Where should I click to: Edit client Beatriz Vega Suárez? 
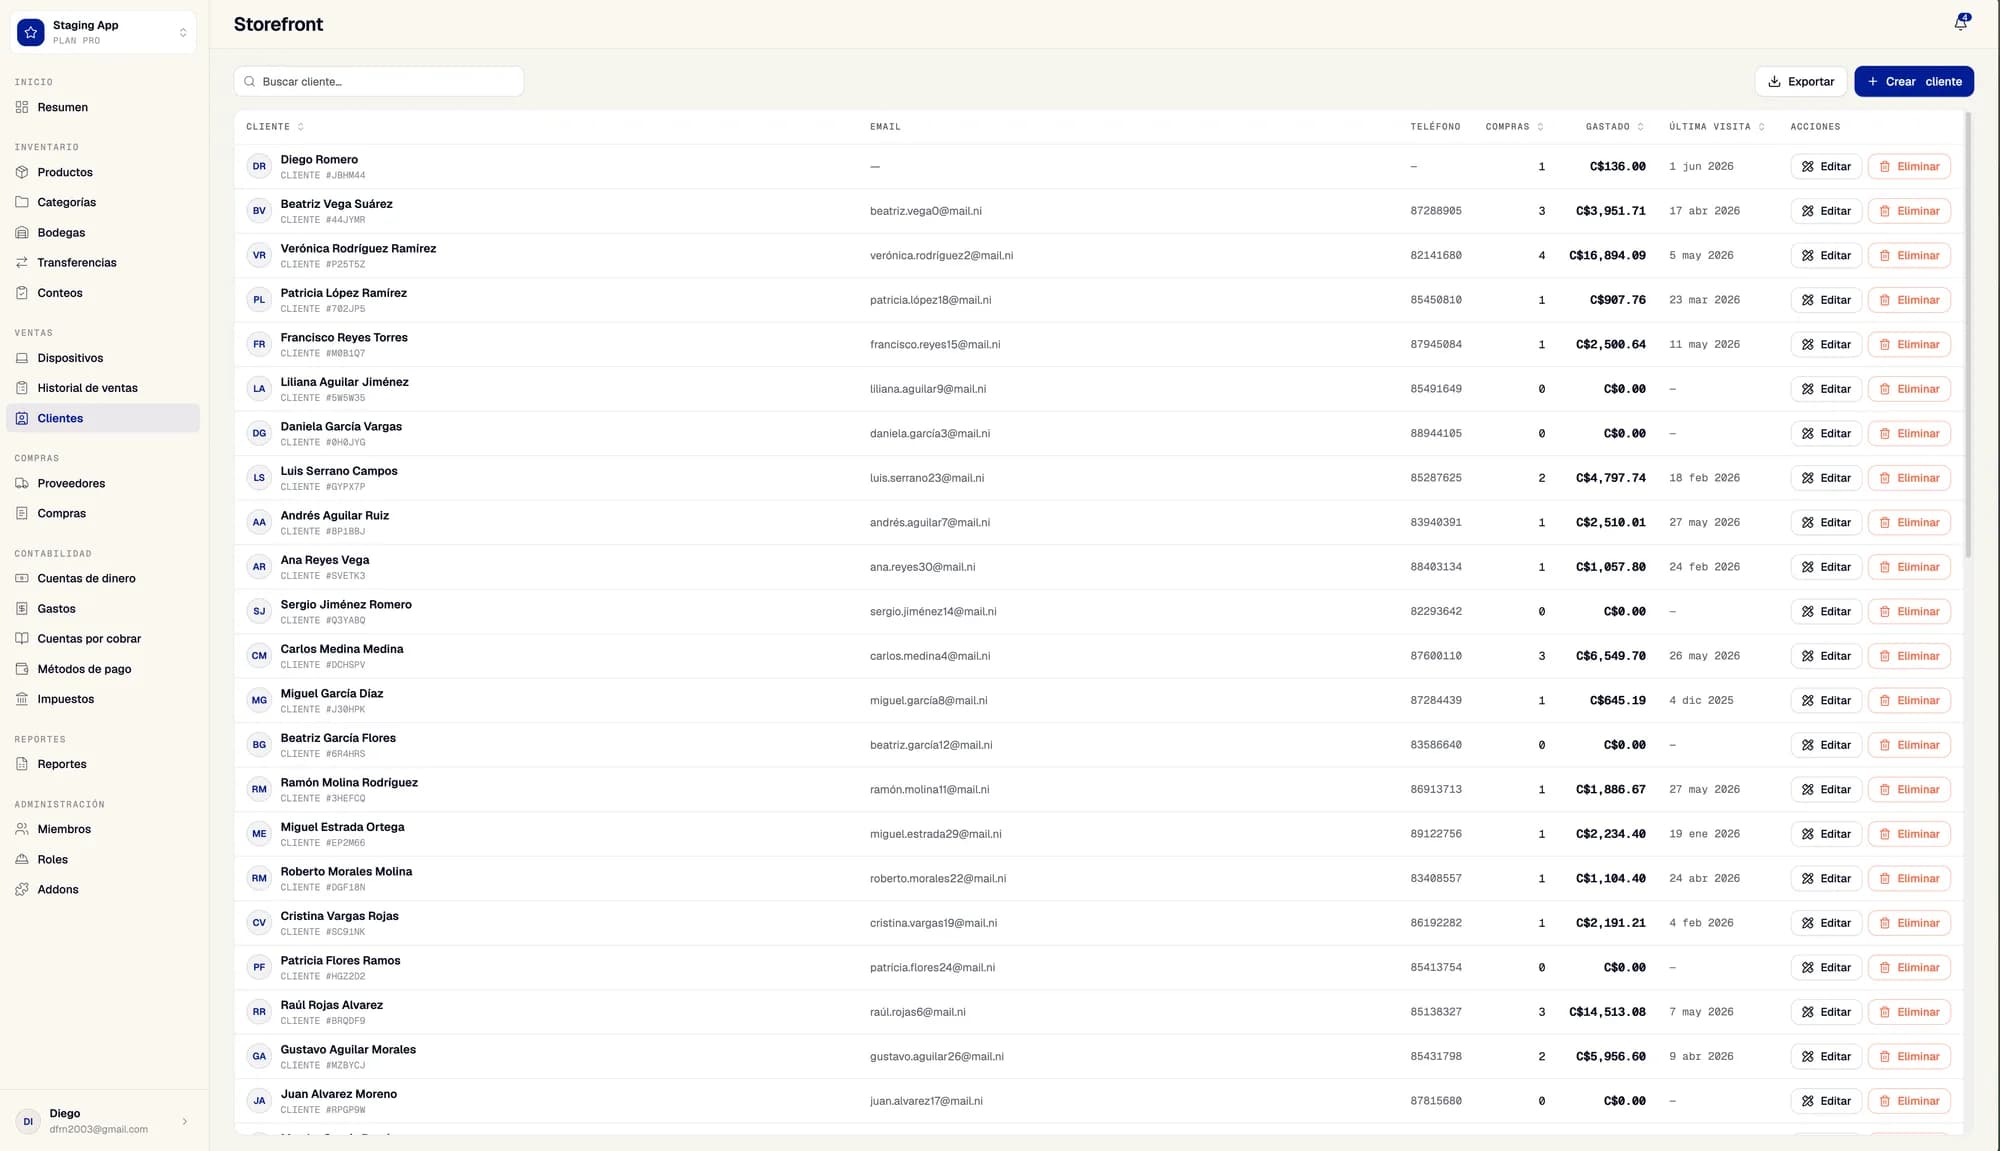pos(1826,211)
